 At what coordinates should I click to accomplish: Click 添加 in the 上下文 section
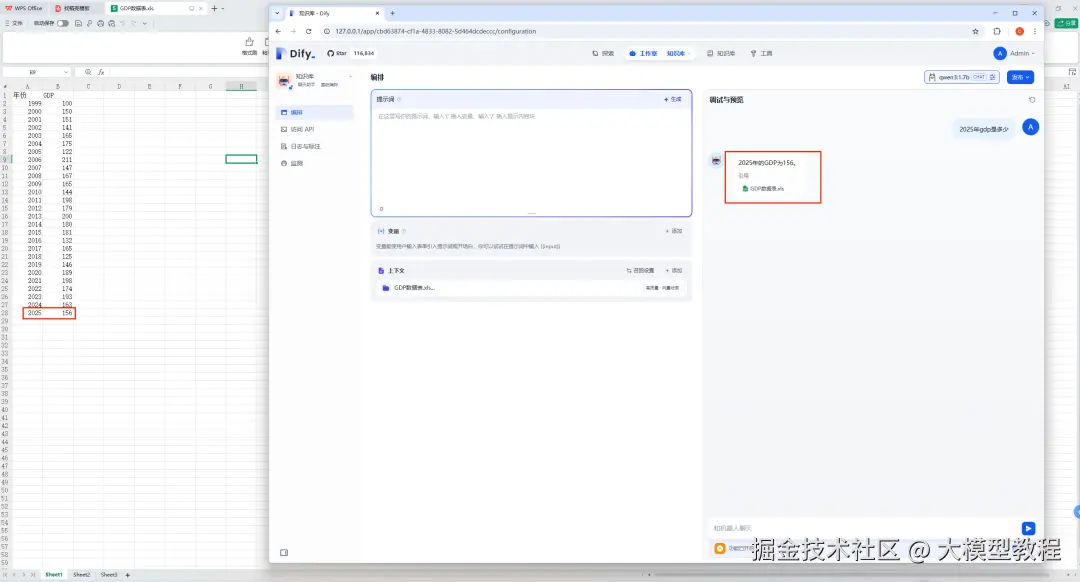point(674,271)
